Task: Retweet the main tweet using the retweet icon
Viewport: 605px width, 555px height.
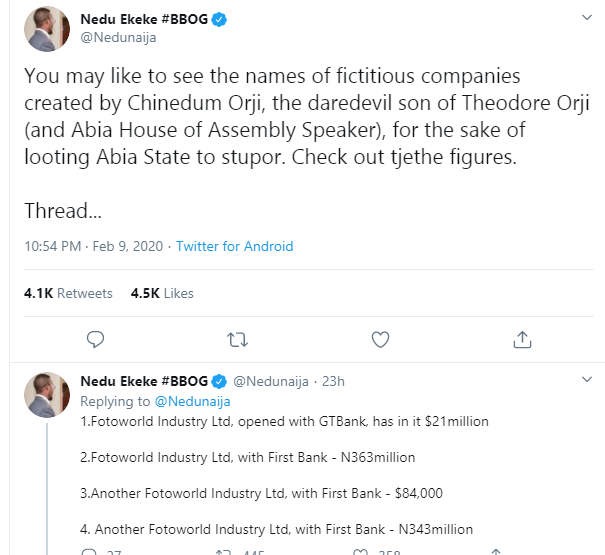Action: (x=237, y=340)
